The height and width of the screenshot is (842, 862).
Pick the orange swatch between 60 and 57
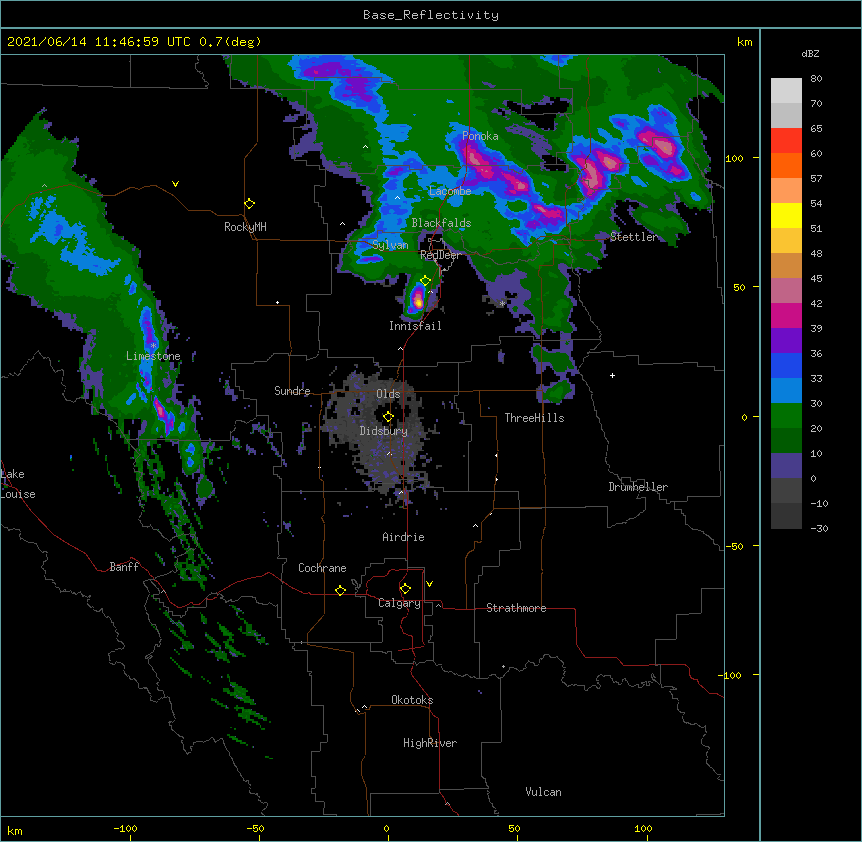(786, 165)
